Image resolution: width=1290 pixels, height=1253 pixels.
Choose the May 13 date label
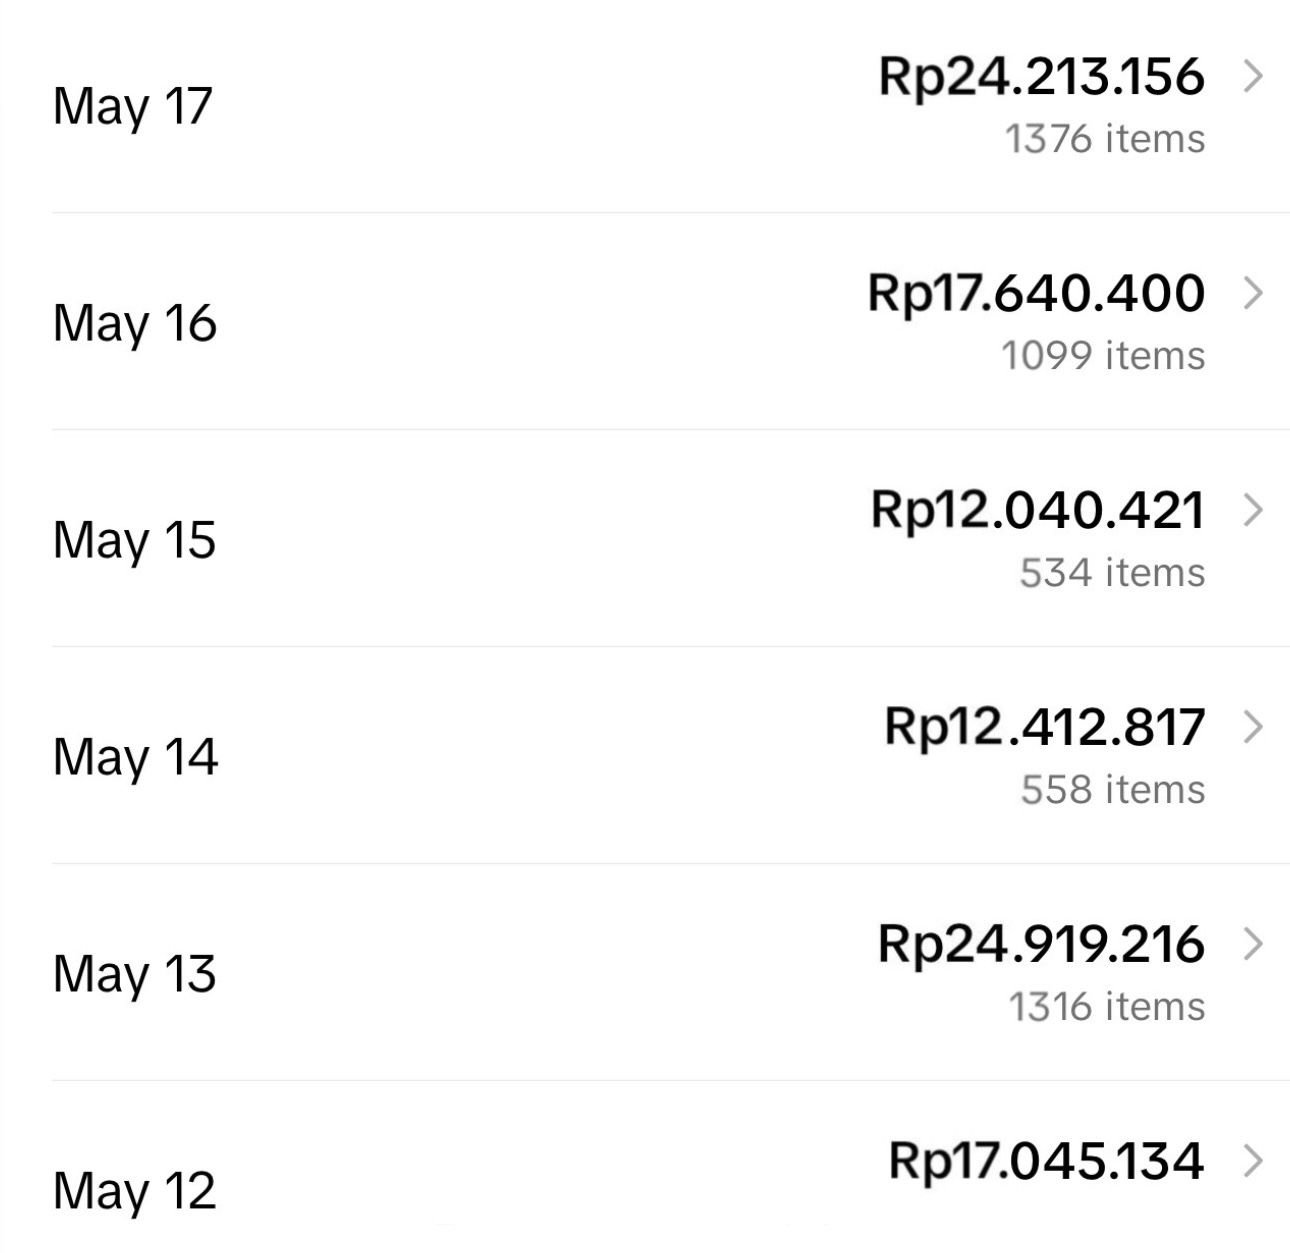135,974
